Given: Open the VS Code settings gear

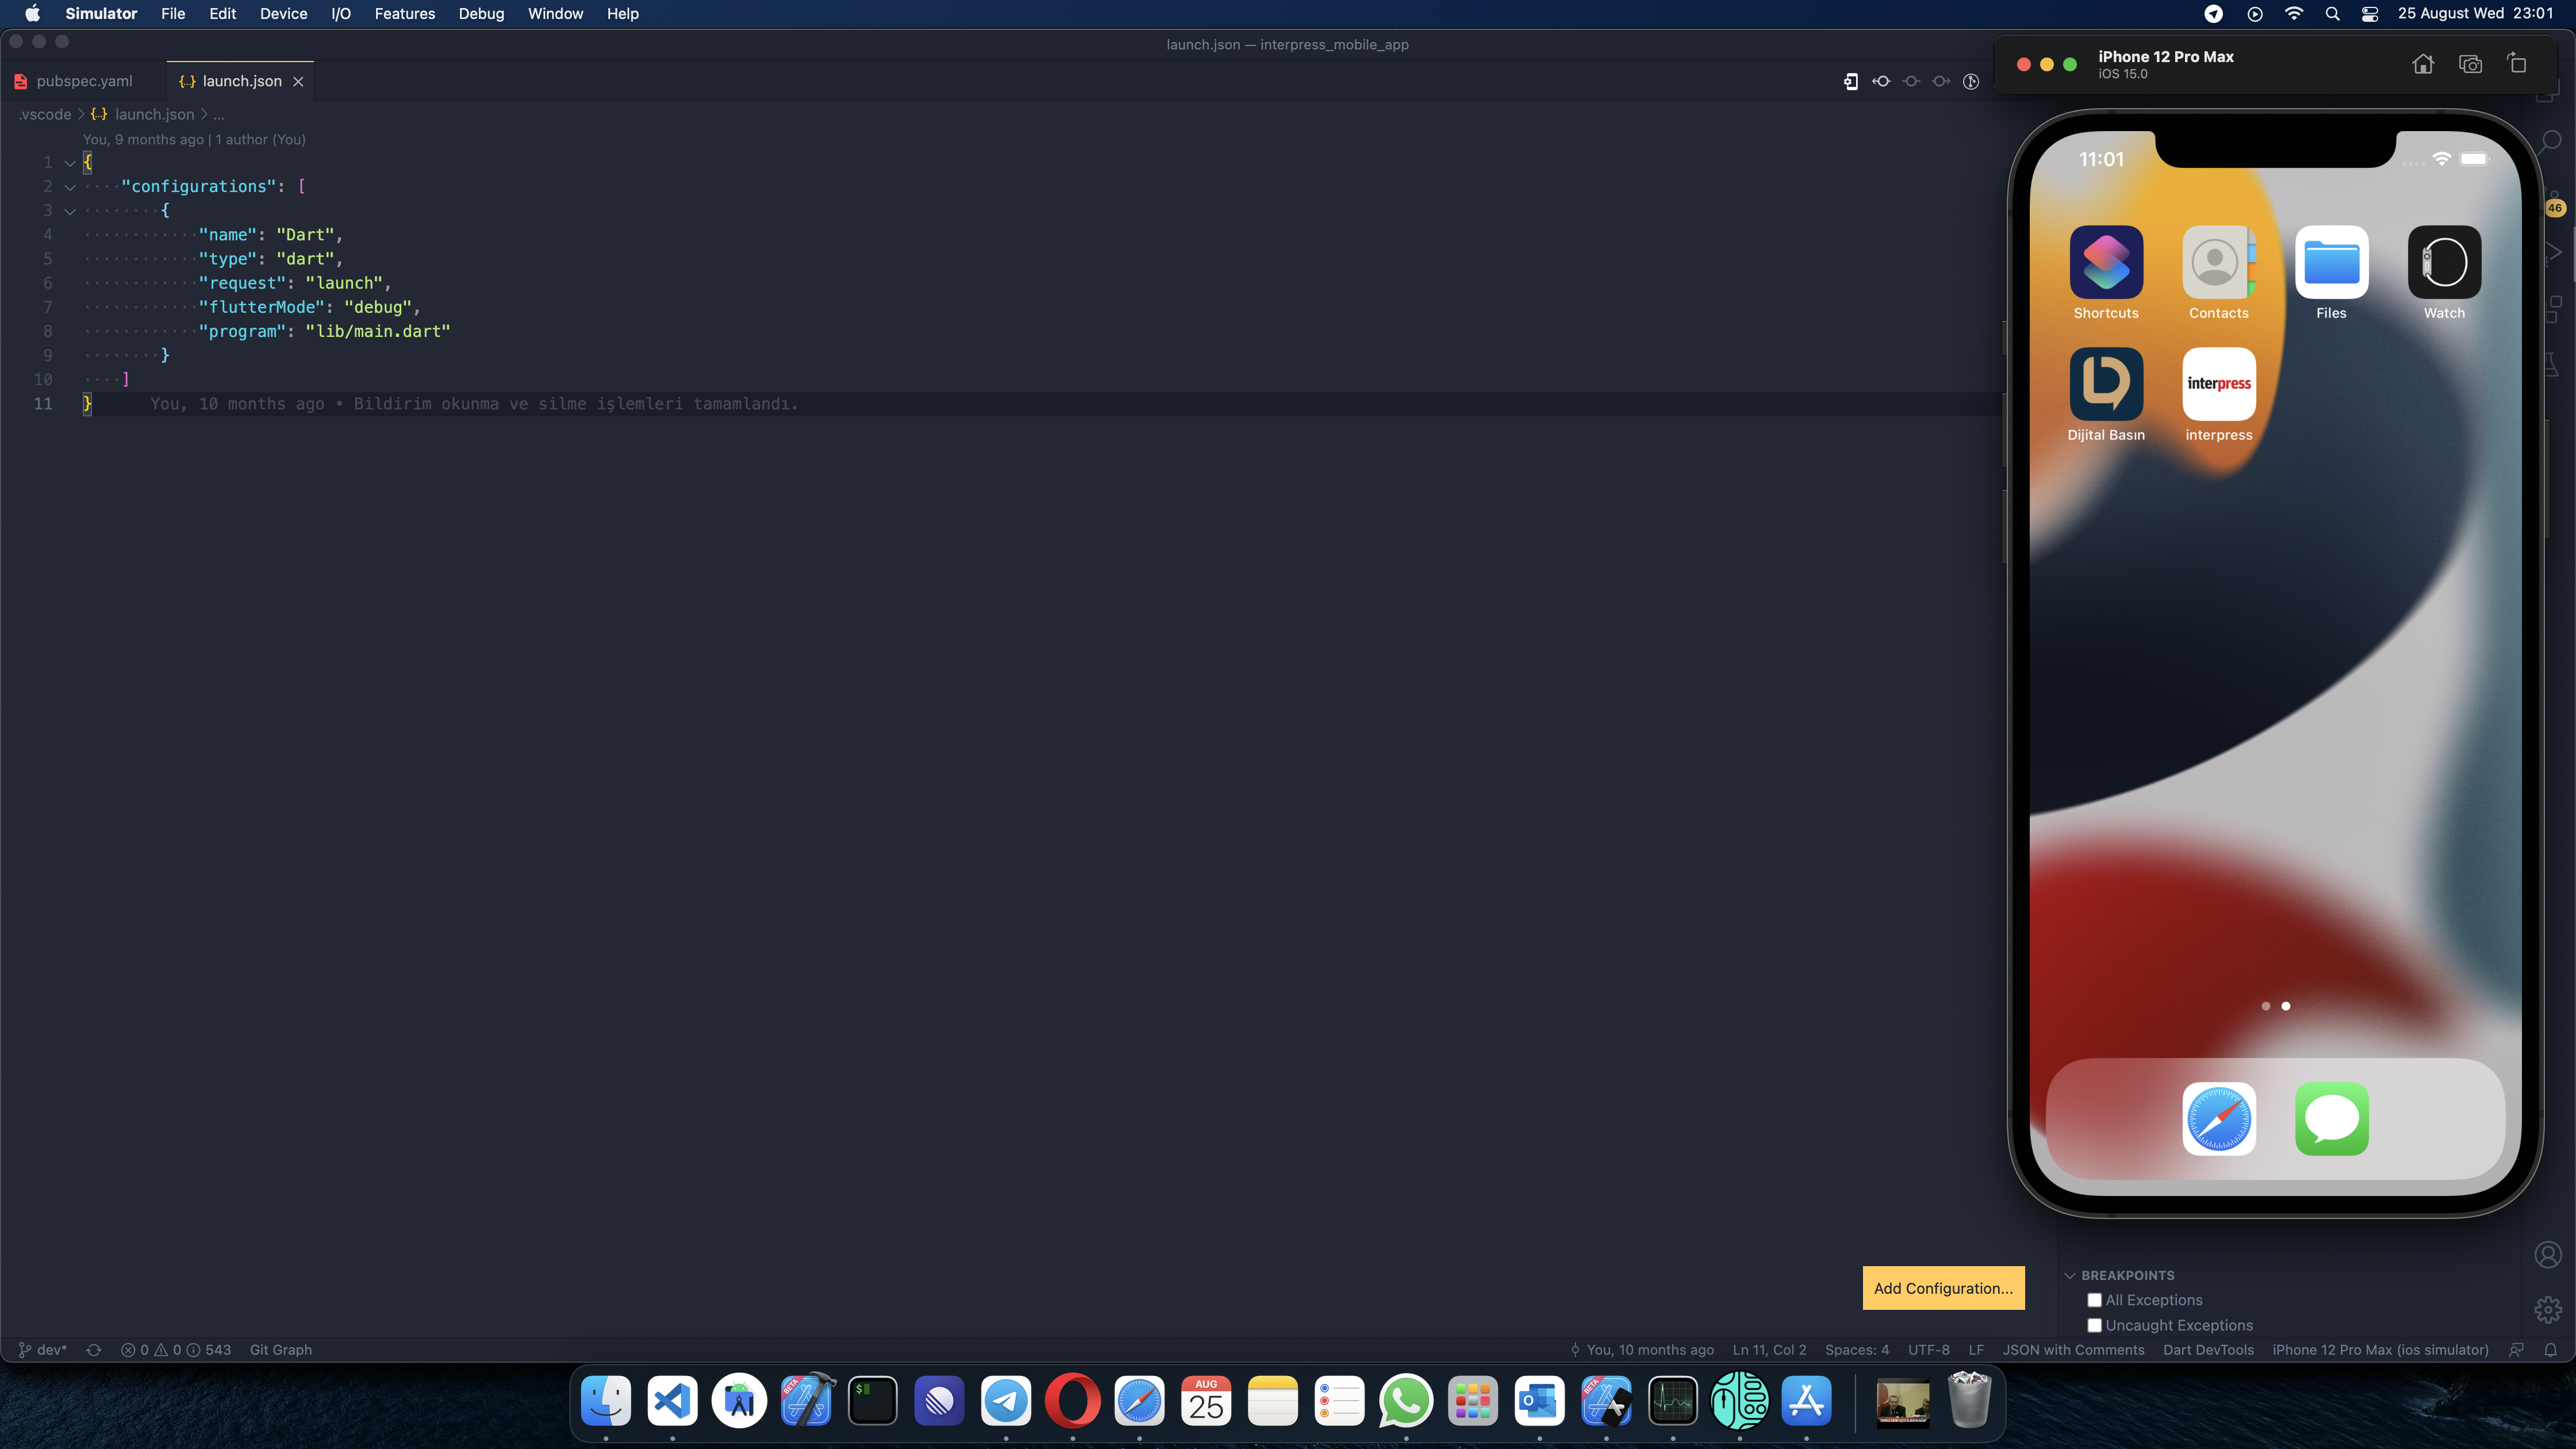Looking at the screenshot, I should click(2547, 1309).
